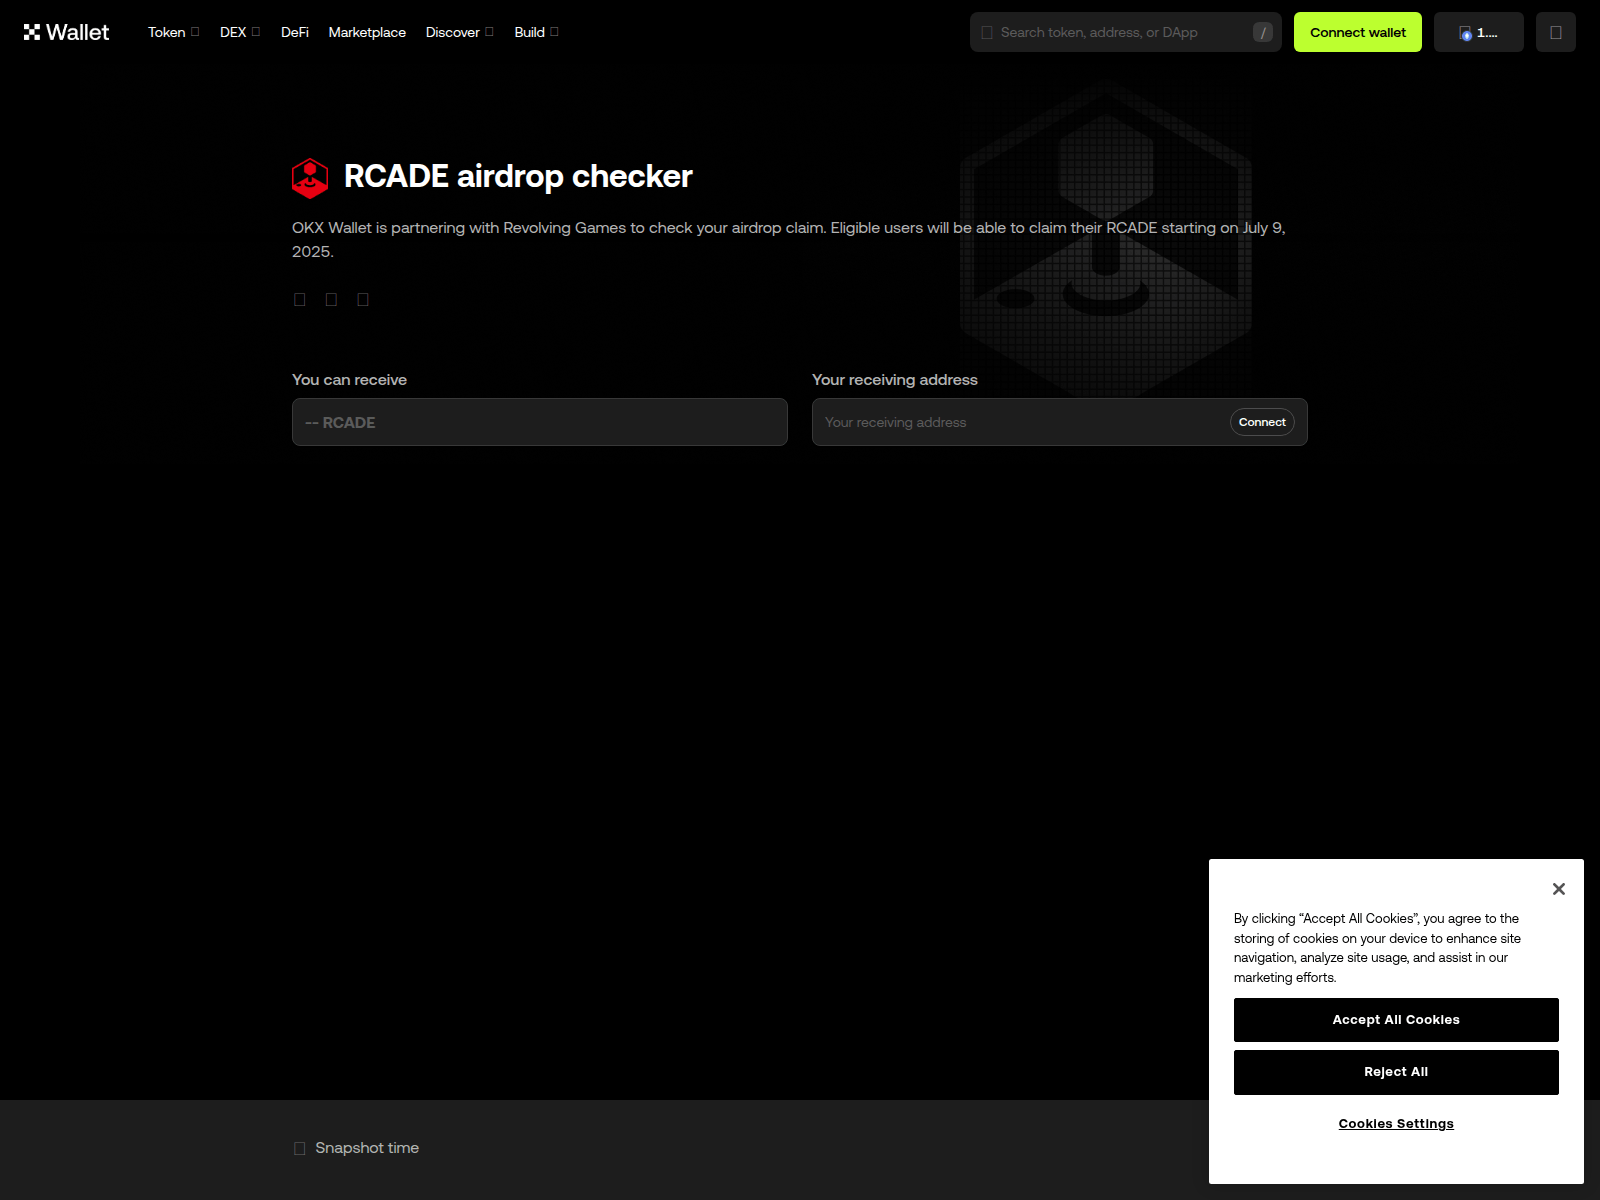Click the OKX Wallet logo
The width and height of the screenshot is (1600, 1200).
pyautogui.click(x=66, y=32)
